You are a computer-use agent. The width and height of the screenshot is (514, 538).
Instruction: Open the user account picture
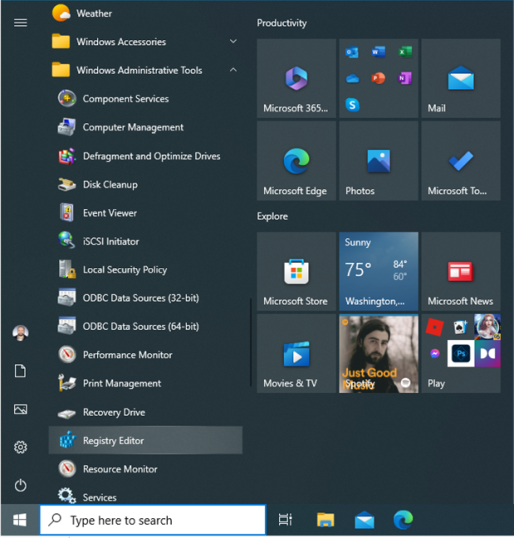[x=21, y=333]
